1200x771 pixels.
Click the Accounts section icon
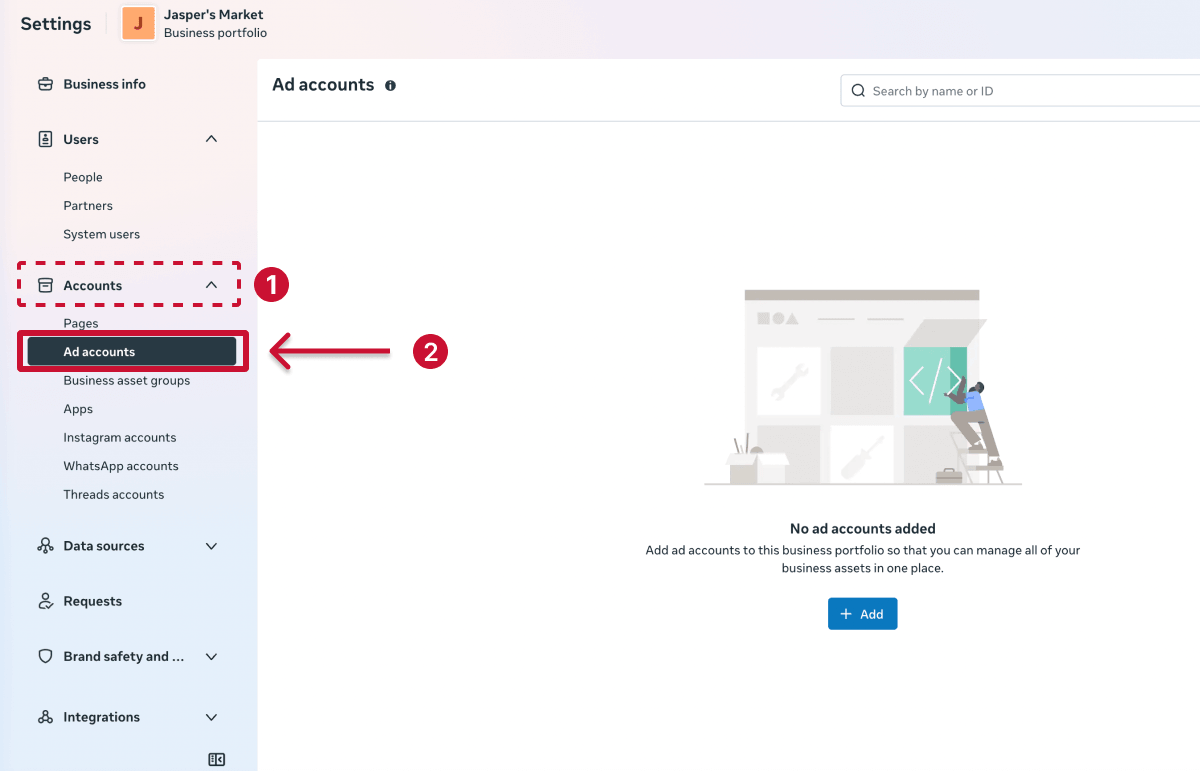[45, 284]
